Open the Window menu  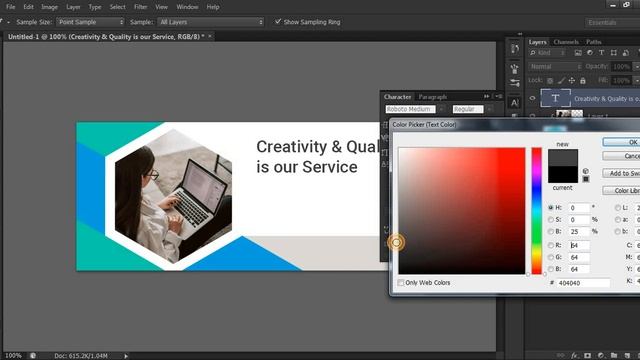coord(187,7)
